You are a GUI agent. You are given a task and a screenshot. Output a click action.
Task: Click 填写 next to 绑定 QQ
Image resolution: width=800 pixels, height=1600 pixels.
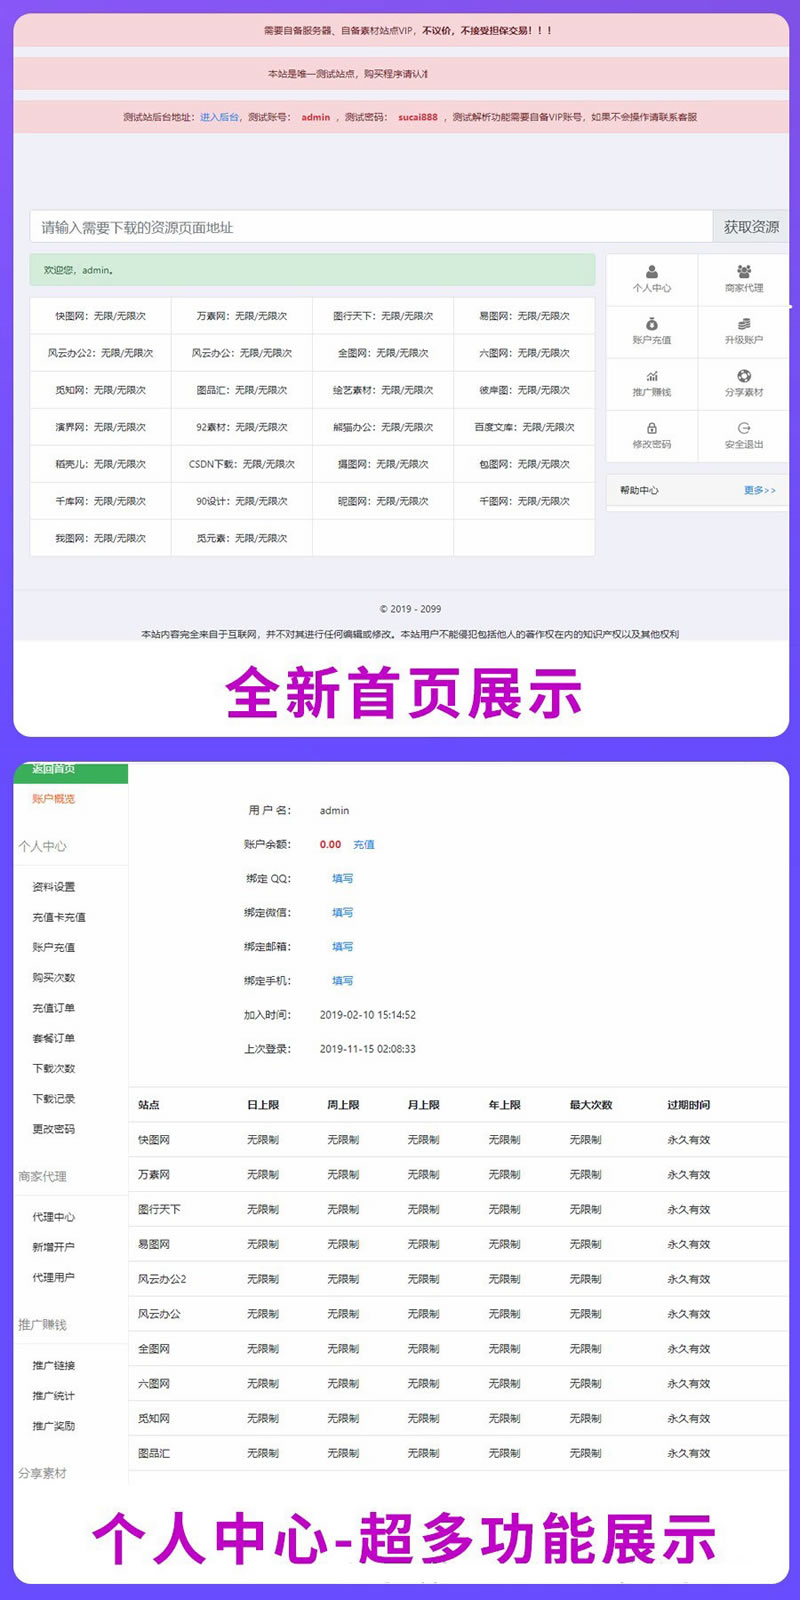tap(342, 879)
